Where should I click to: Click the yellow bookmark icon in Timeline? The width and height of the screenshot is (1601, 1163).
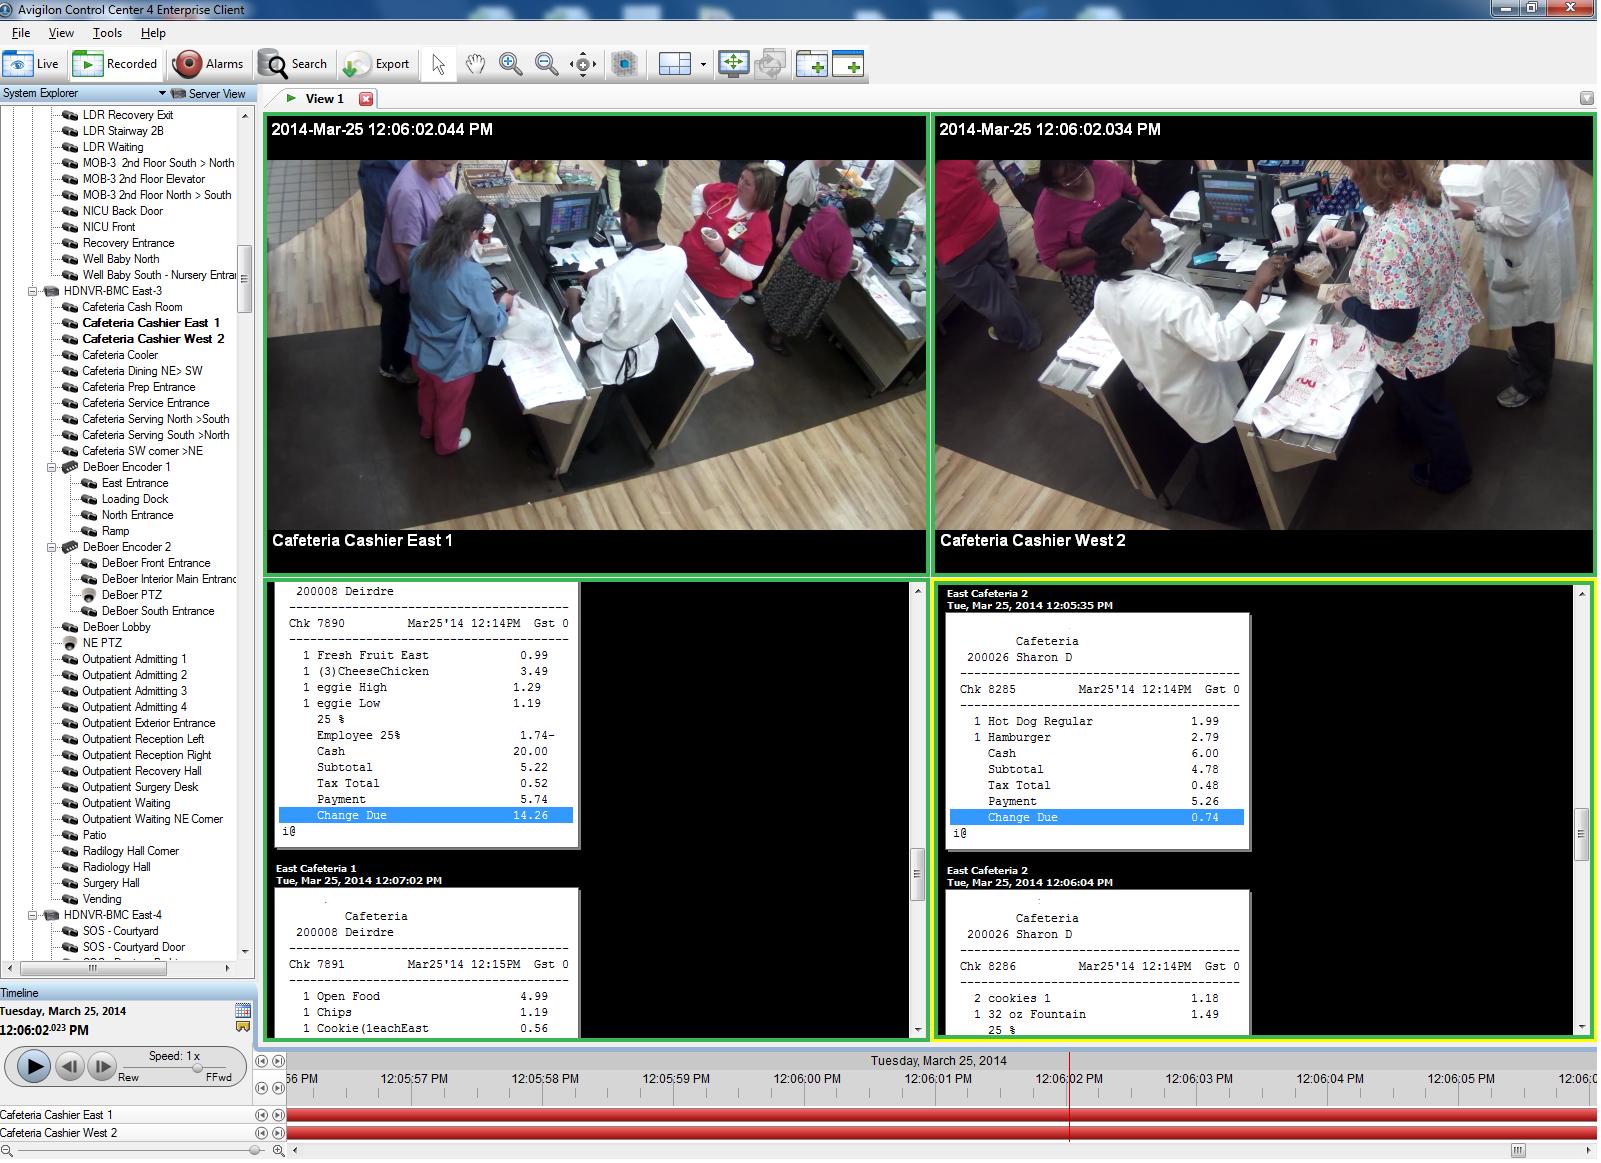click(242, 1027)
